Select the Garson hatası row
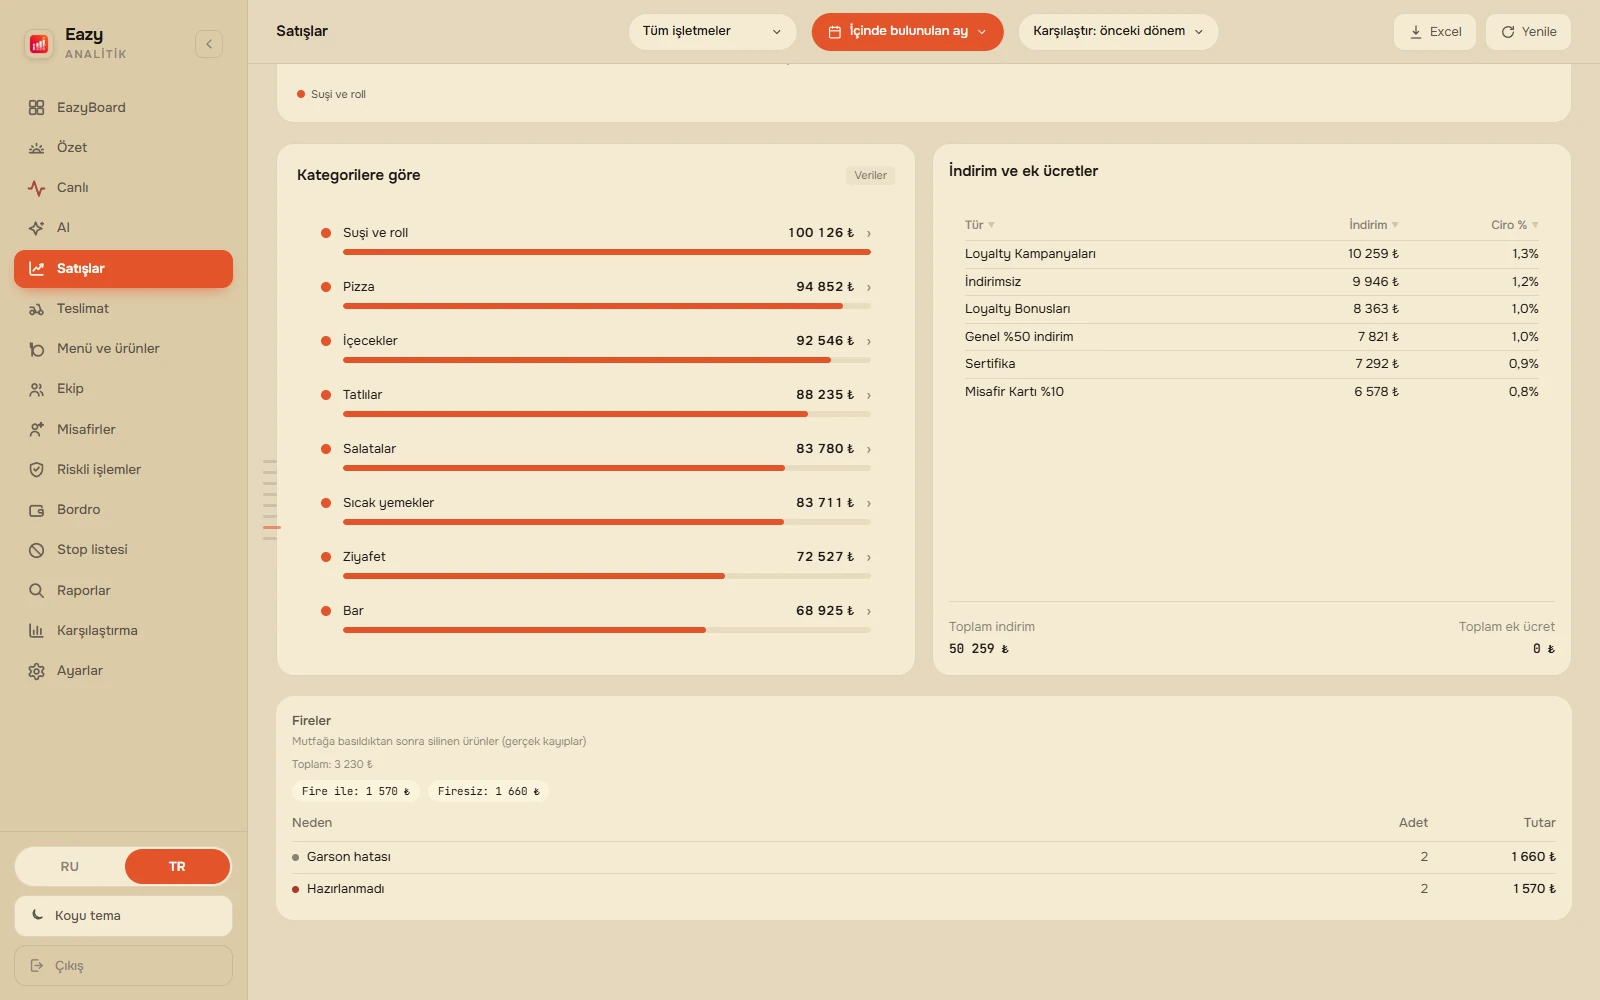Screen dimensions: 1600x1000 point(924,857)
